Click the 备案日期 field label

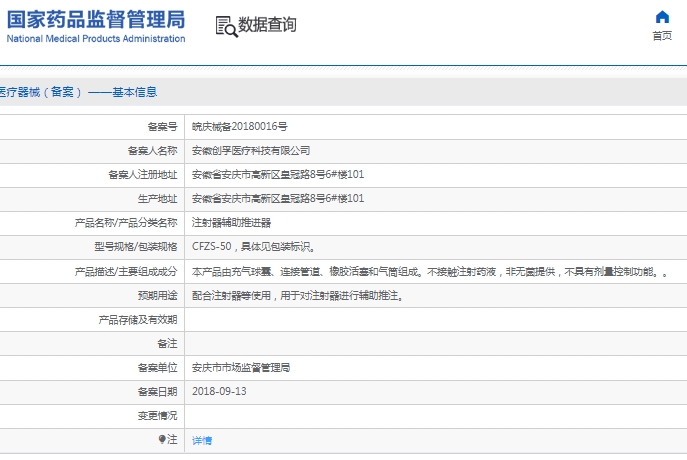tap(158, 392)
